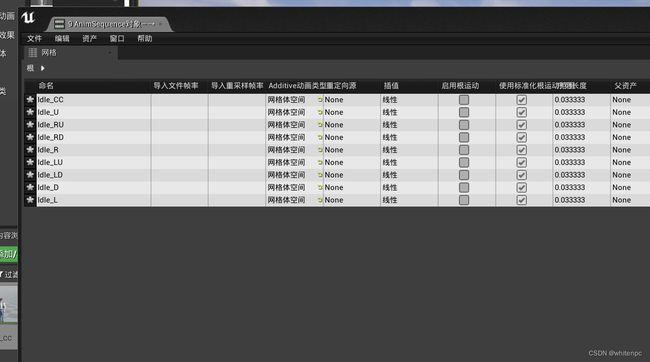This screenshot has height=362, width=650.
Task: Click the Unreal Engine logo icon
Action: pyautogui.click(x=28, y=18)
